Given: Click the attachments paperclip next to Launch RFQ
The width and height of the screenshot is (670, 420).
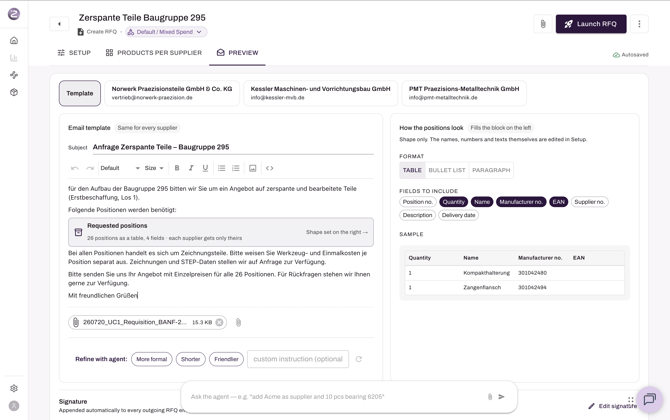Looking at the screenshot, I should click(x=543, y=24).
